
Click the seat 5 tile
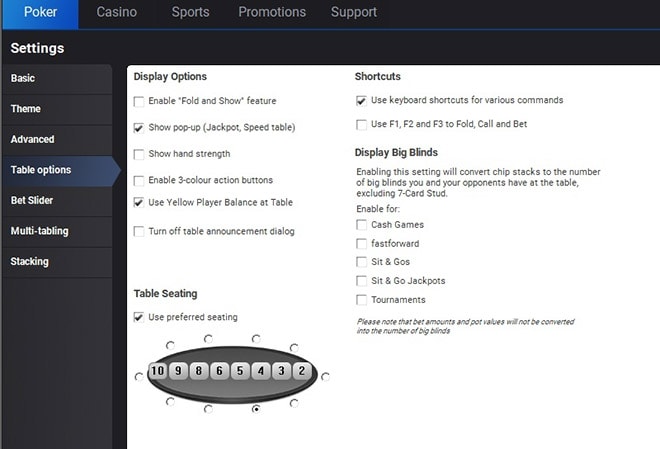[x=239, y=372]
